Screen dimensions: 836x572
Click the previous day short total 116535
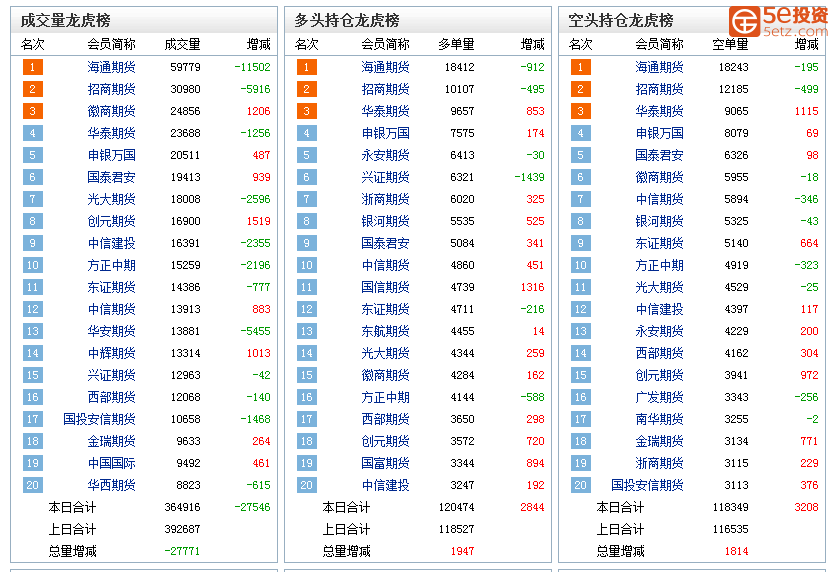(730, 529)
